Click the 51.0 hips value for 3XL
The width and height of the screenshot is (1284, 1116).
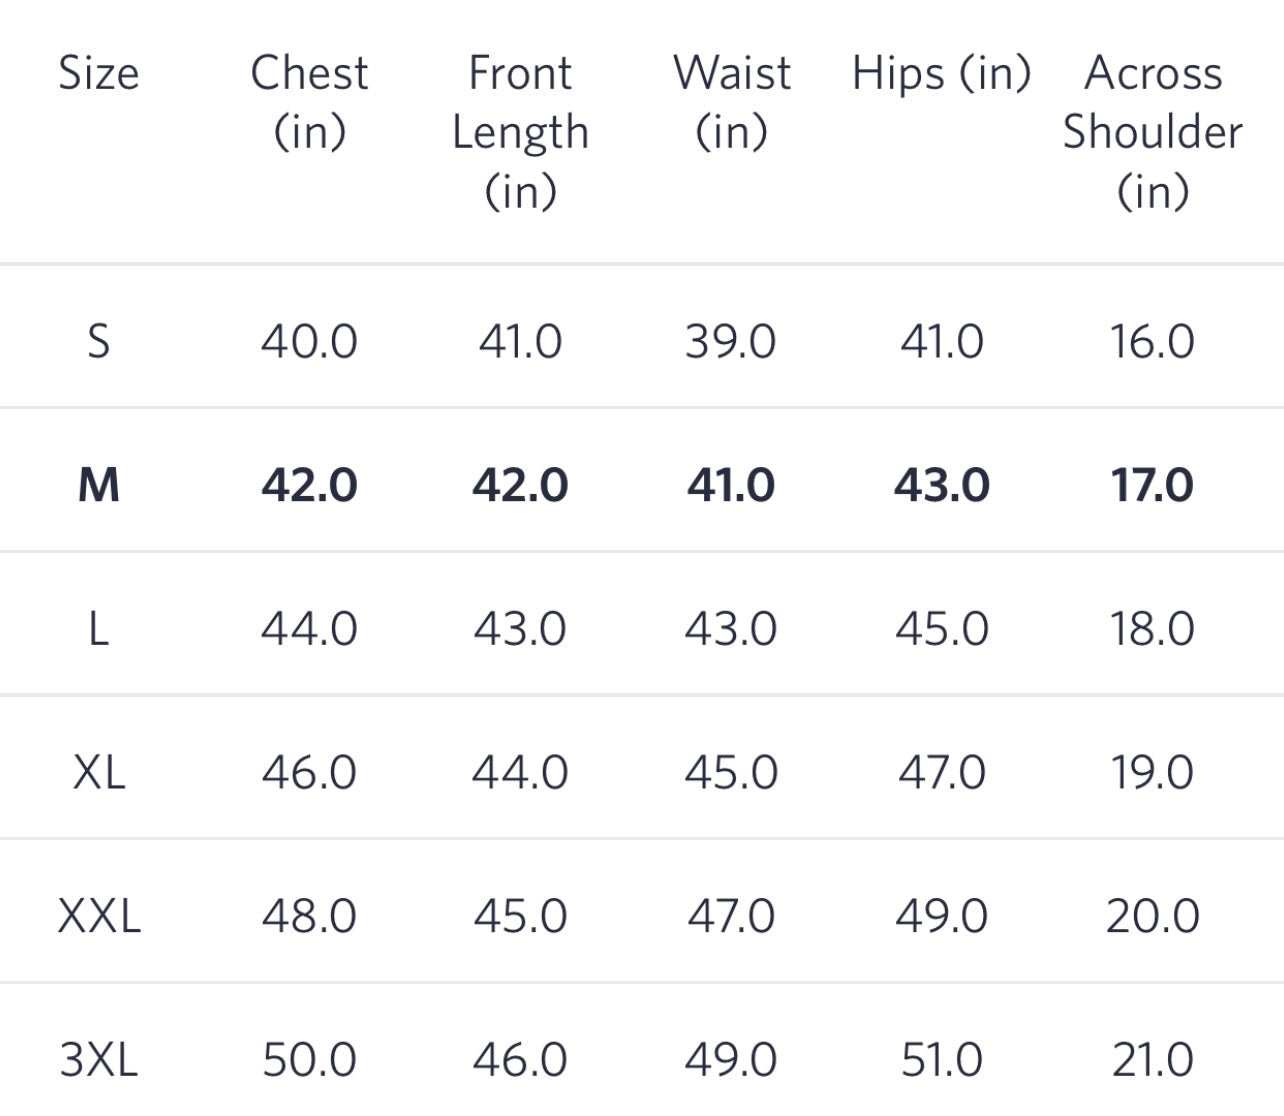[x=941, y=1059]
